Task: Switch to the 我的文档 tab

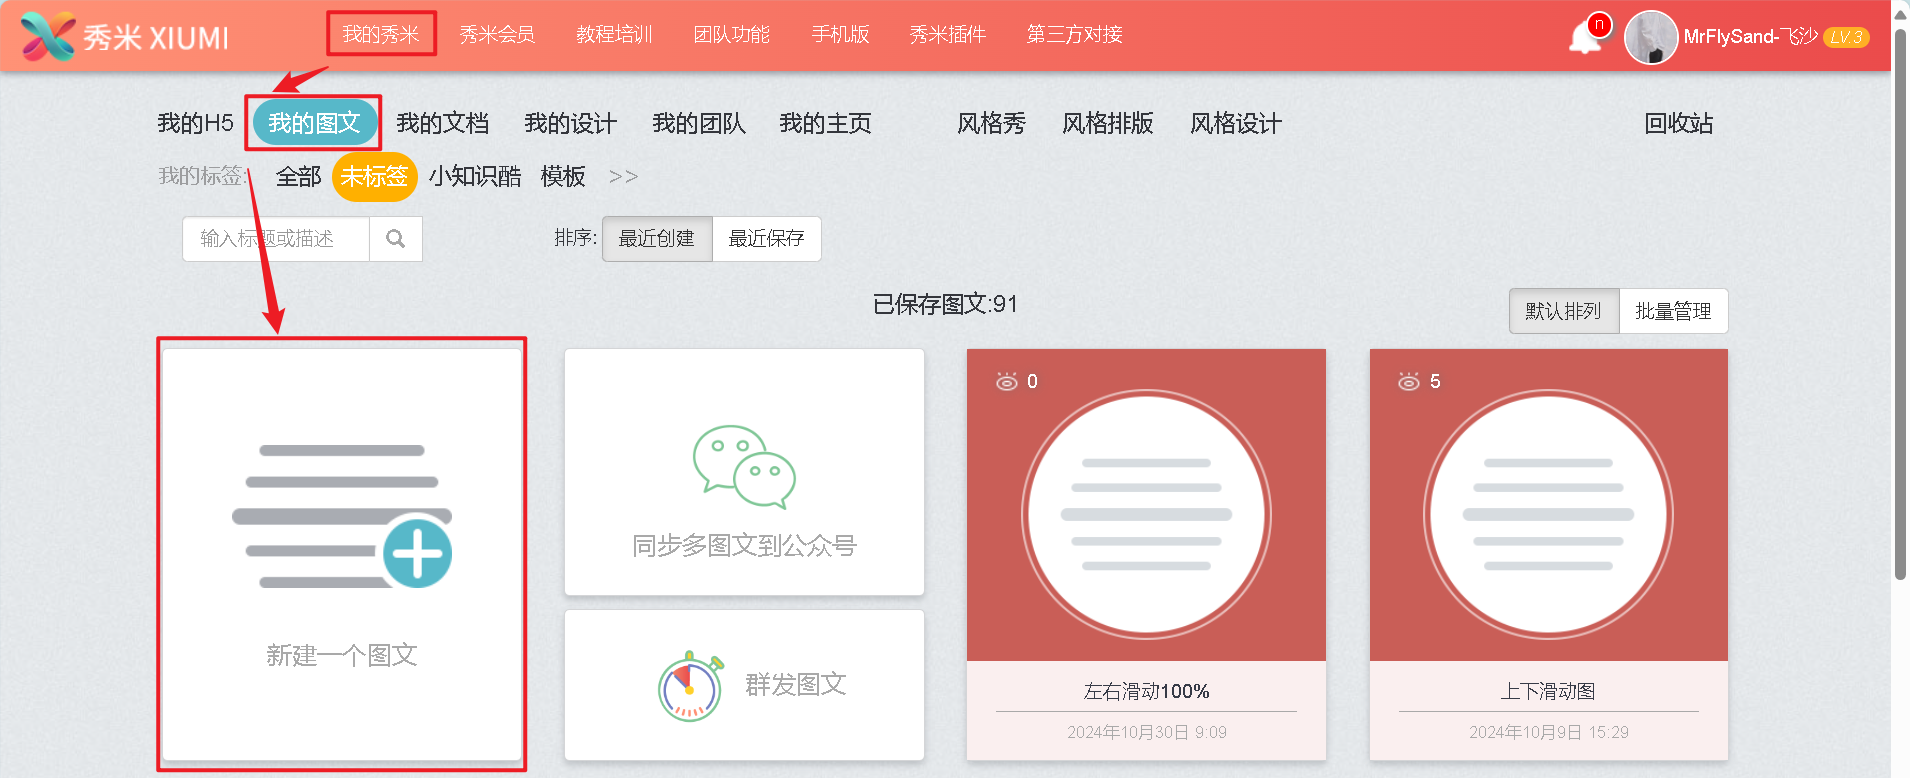Action: [x=443, y=123]
